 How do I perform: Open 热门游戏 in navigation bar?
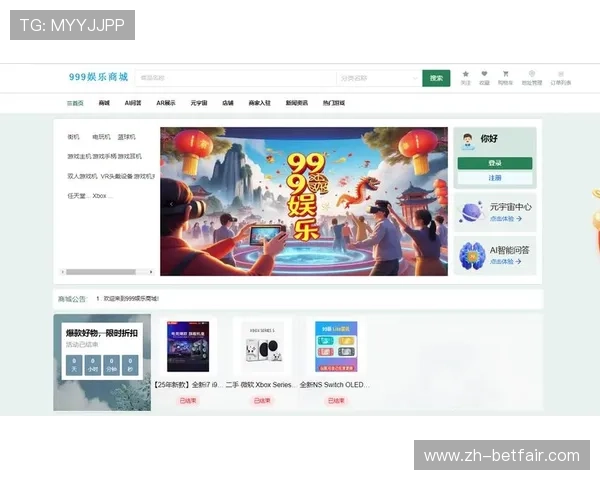pyautogui.click(x=334, y=103)
